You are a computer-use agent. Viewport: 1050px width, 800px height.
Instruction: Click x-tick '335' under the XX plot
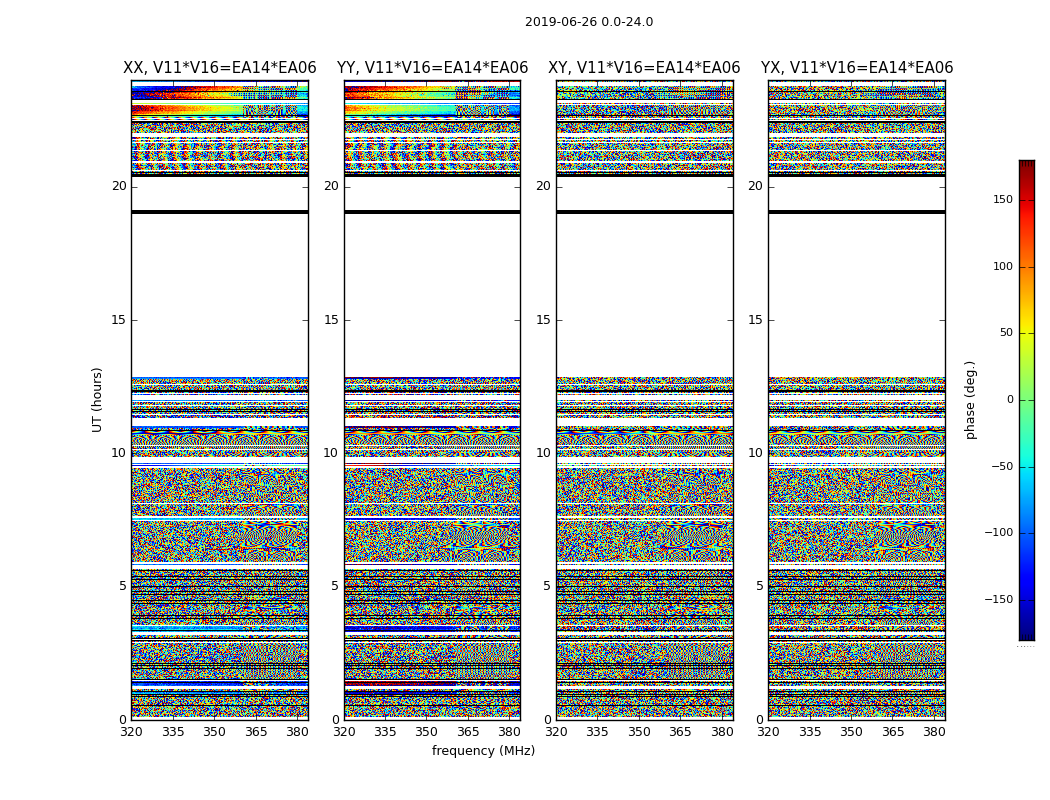[173, 732]
